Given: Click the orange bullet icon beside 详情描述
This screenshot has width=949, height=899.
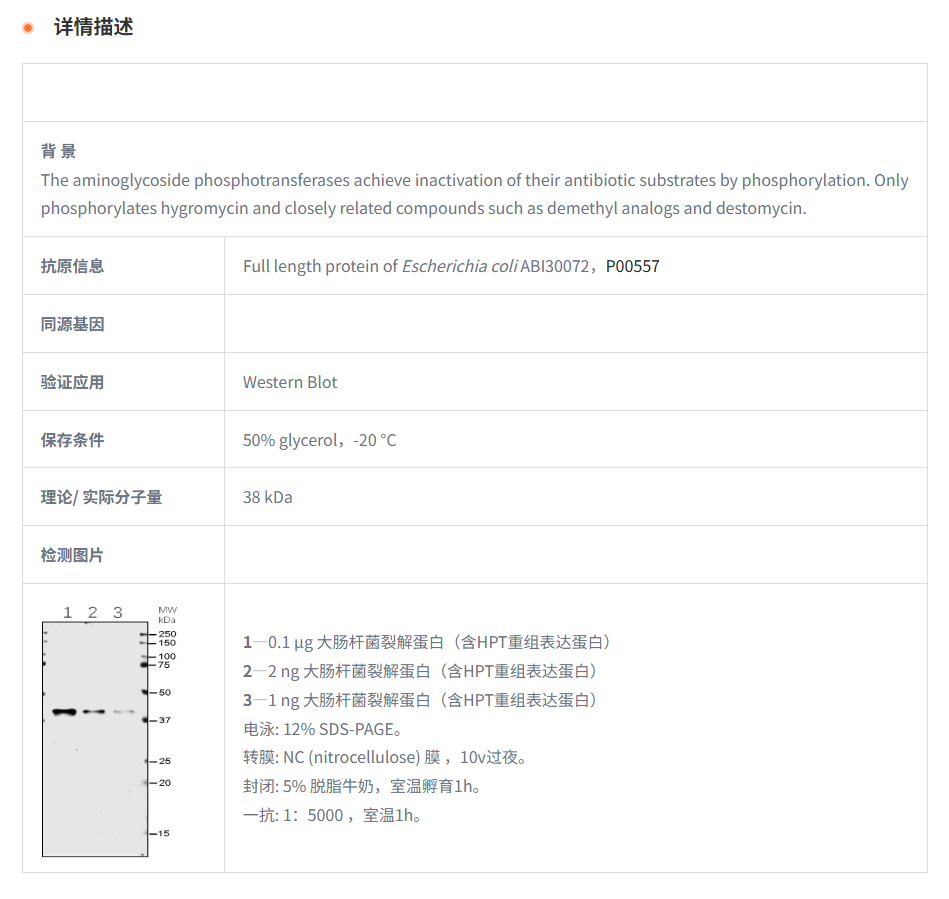Looking at the screenshot, I should (x=28, y=28).
